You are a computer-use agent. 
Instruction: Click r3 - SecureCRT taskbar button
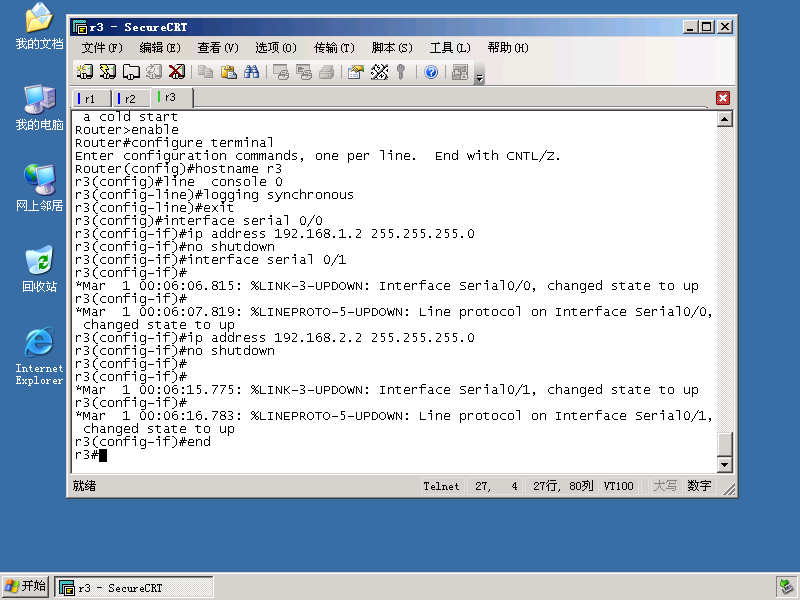click(x=134, y=588)
